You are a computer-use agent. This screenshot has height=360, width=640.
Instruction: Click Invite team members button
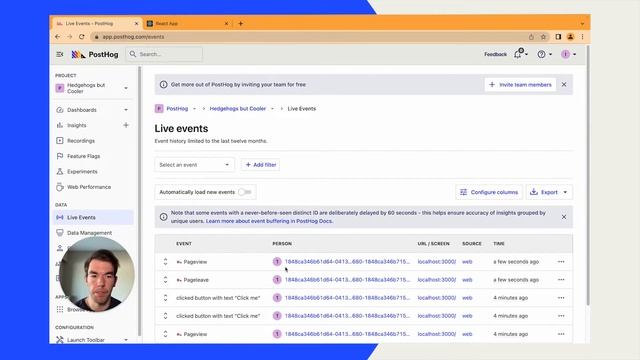click(520, 84)
